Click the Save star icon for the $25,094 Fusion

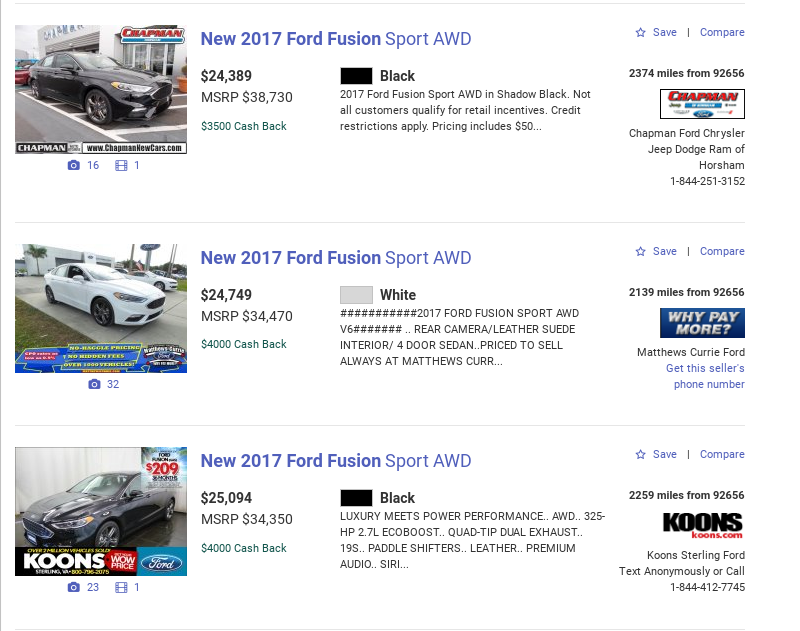coord(640,455)
